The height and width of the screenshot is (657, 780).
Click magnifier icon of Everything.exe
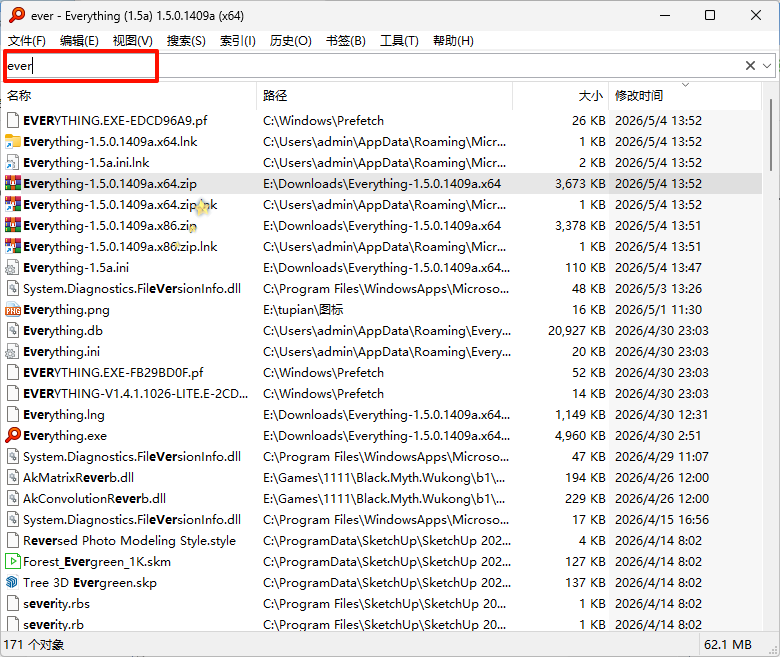point(12,436)
